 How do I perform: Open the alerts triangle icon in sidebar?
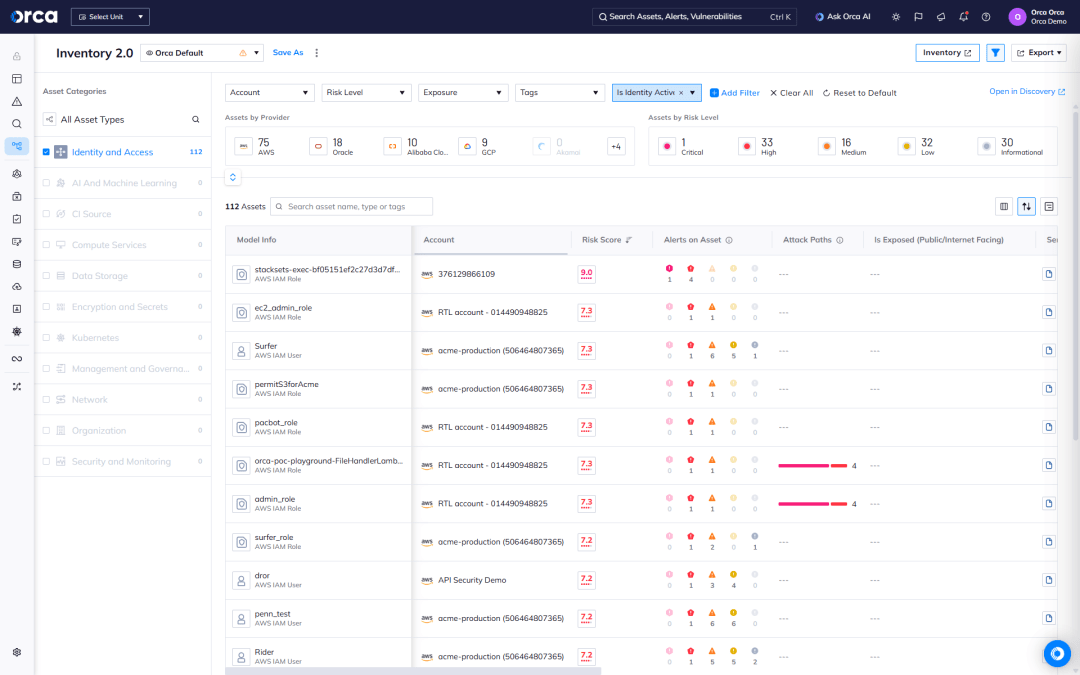[x=17, y=101]
